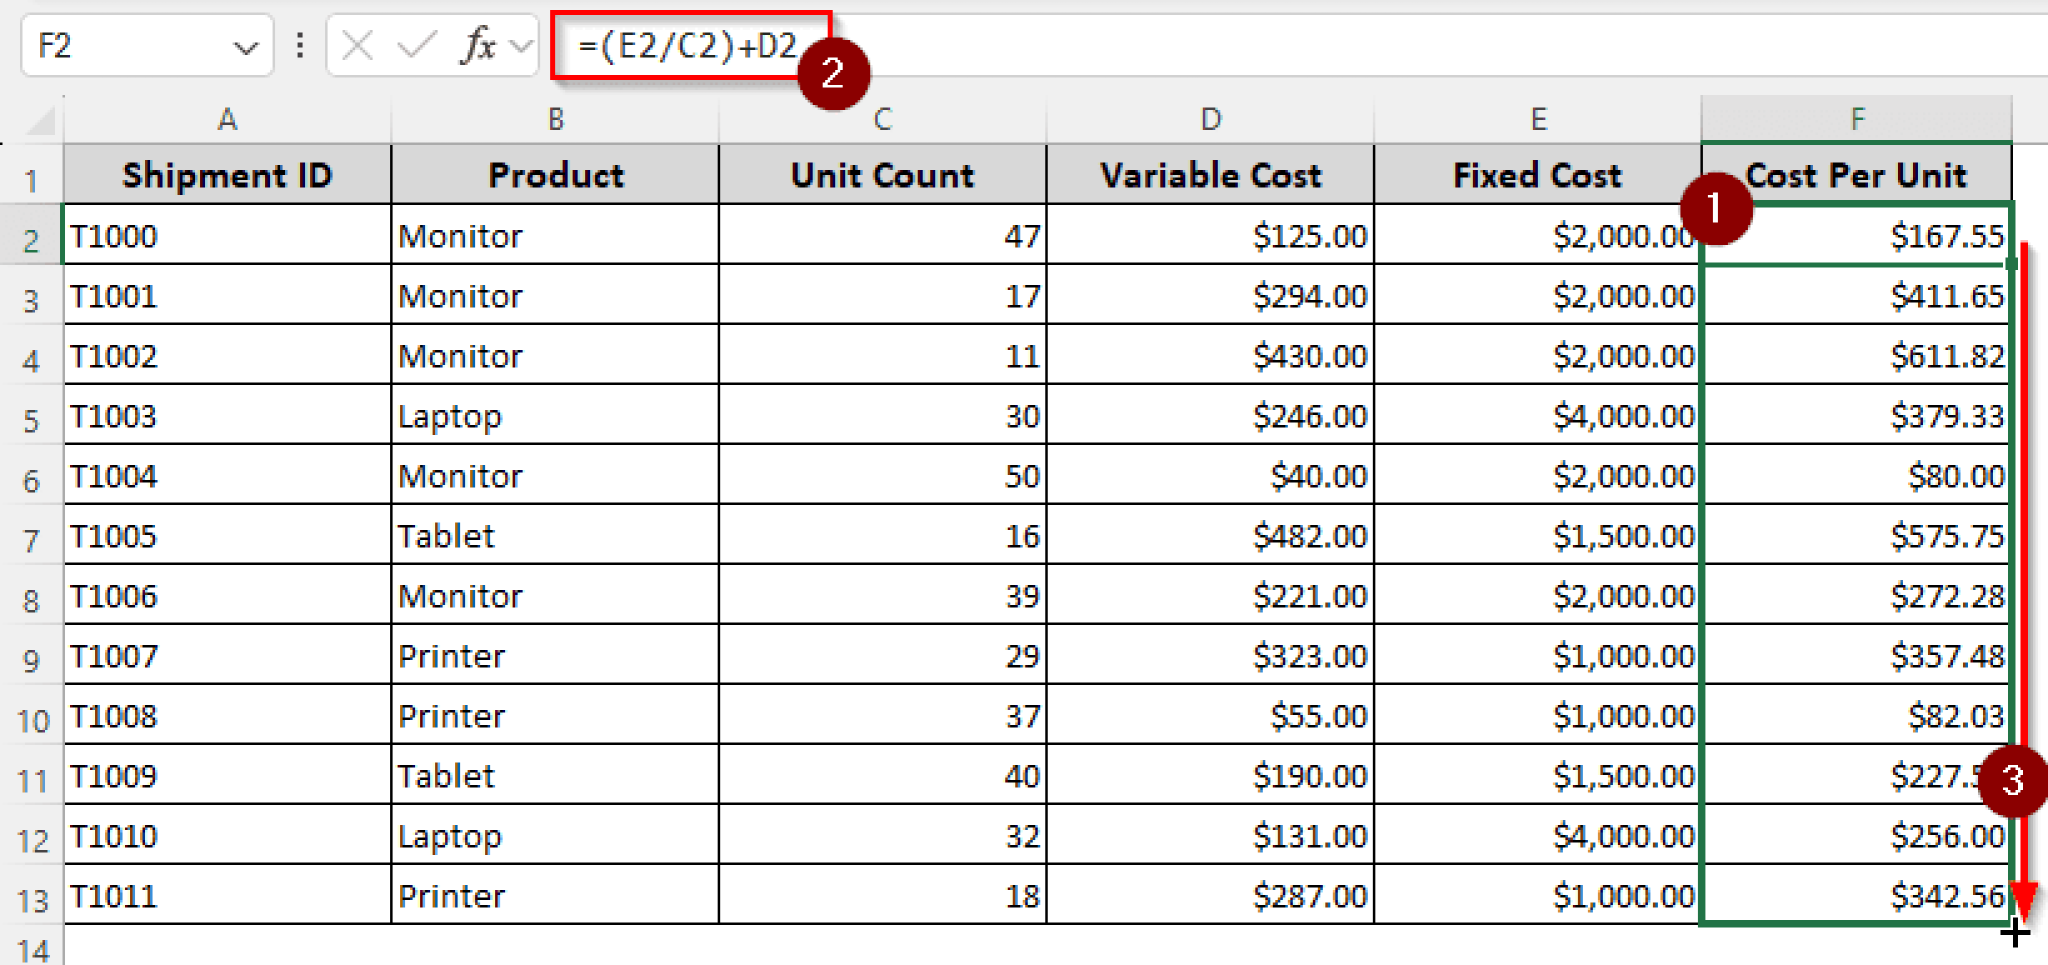Viewport: 2048px width, 965px height.
Task: Click the Fixed Cost header cell
Action: pos(1537,175)
